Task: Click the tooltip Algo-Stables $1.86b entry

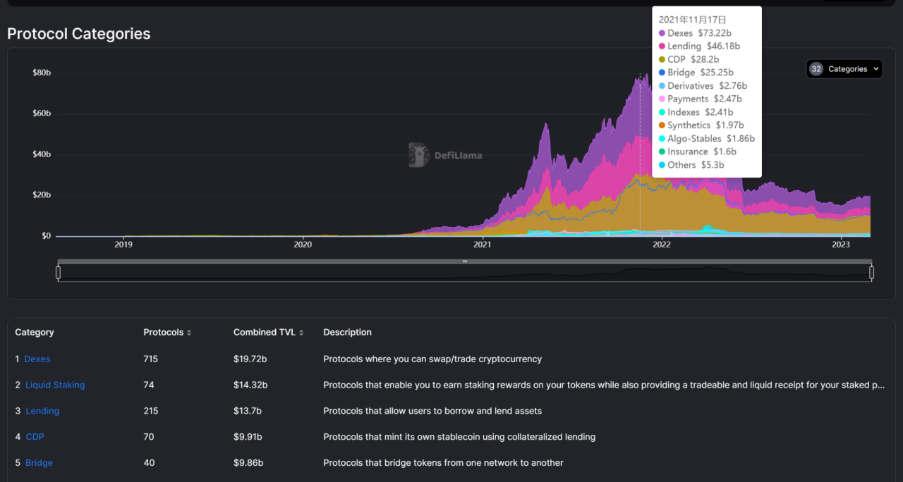Action: [x=707, y=138]
